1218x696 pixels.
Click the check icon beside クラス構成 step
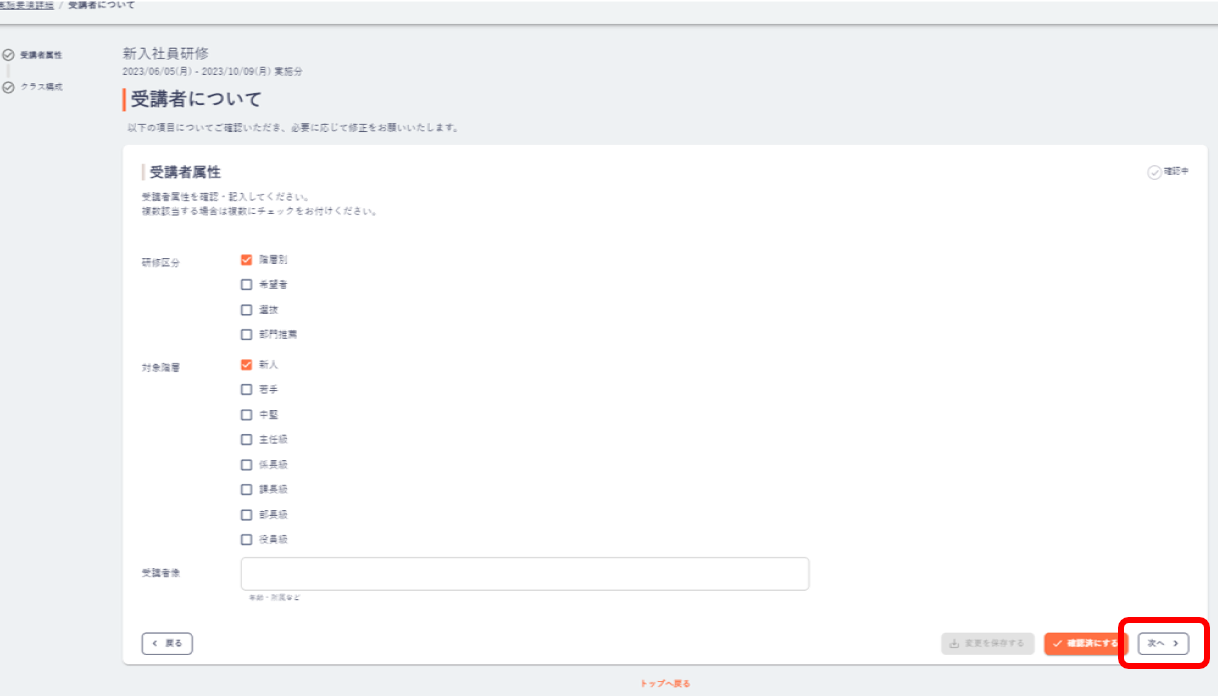9,88
